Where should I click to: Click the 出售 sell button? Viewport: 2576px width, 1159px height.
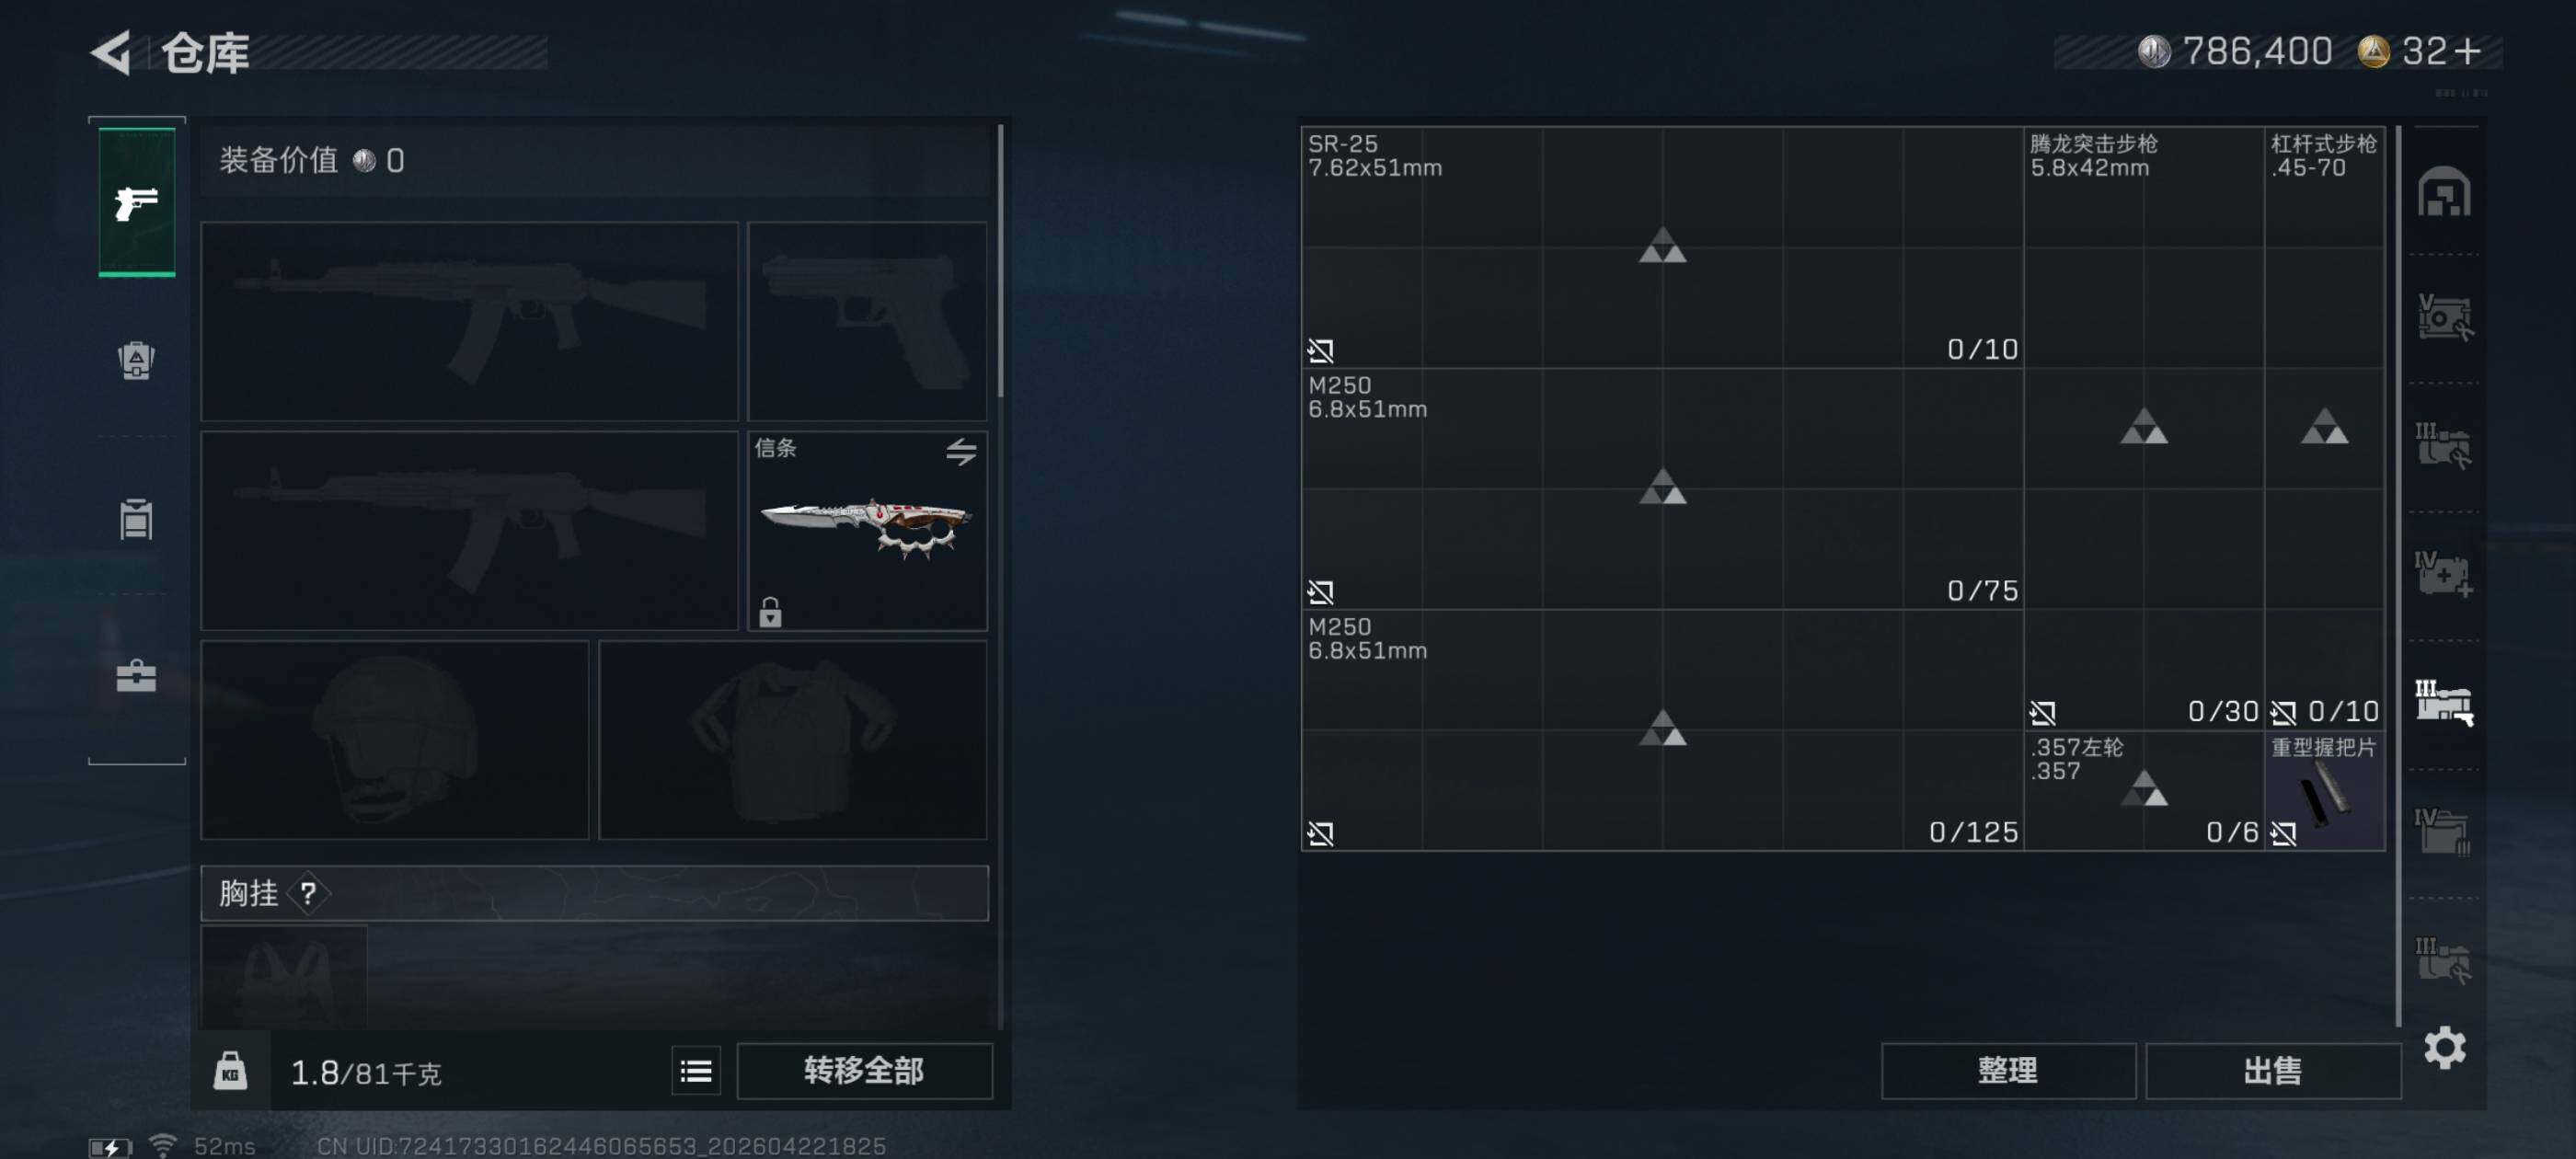click(x=2272, y=1071)
